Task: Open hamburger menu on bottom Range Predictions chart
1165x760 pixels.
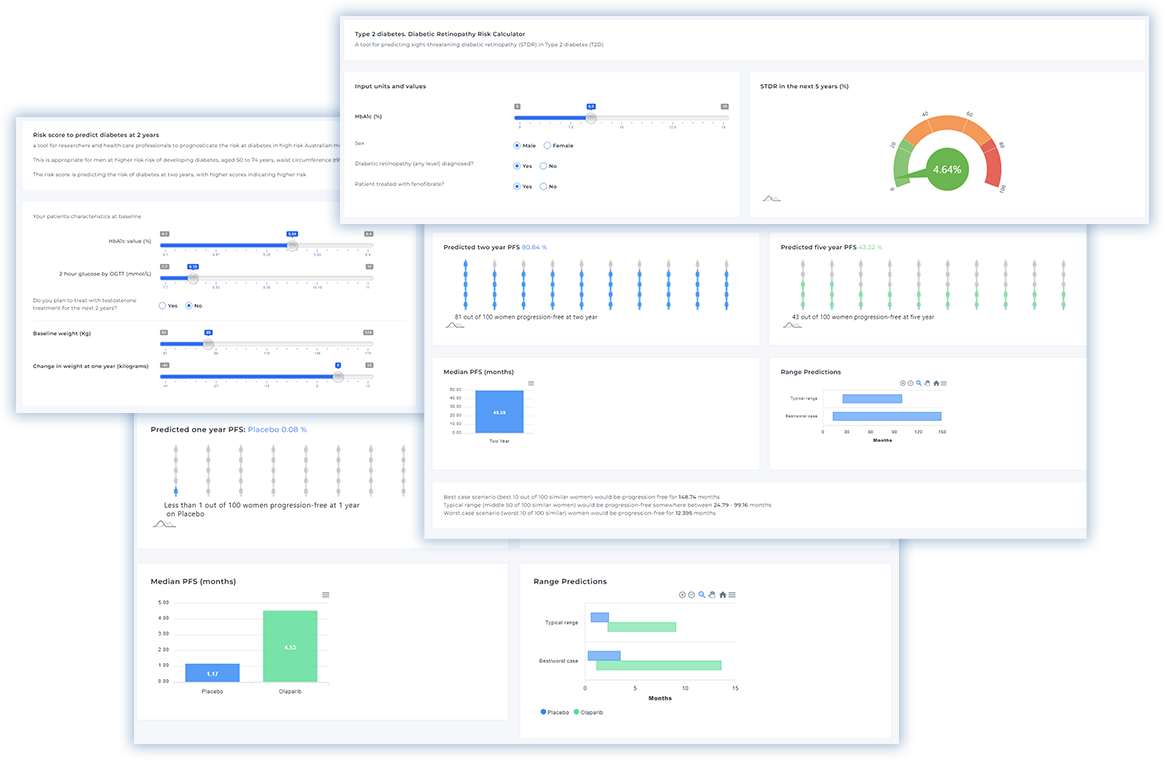Action: 732,594
